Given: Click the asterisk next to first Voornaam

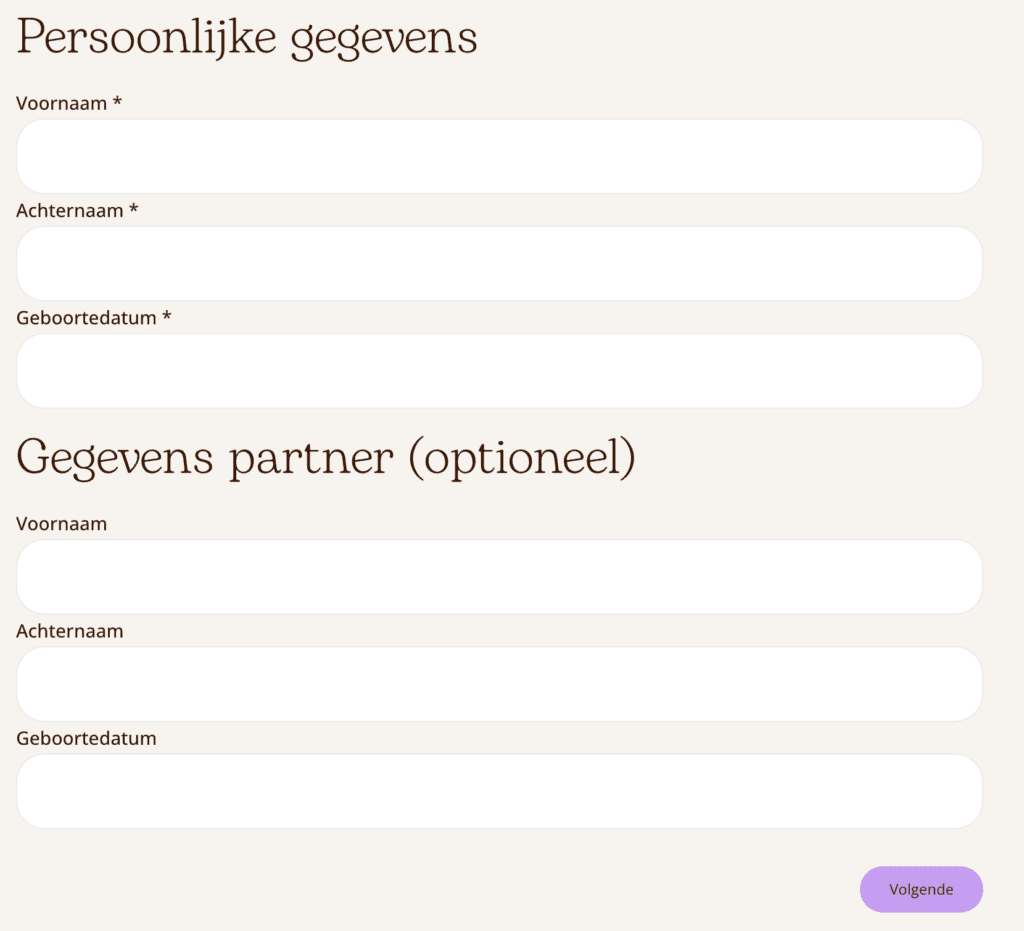Looking at the screenshot, I should [x=117, y=102].
